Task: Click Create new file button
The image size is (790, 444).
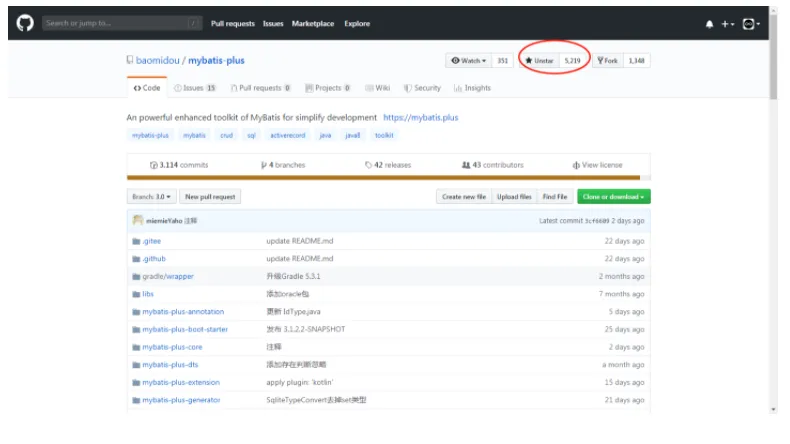Action: click(x=464, y=197)
